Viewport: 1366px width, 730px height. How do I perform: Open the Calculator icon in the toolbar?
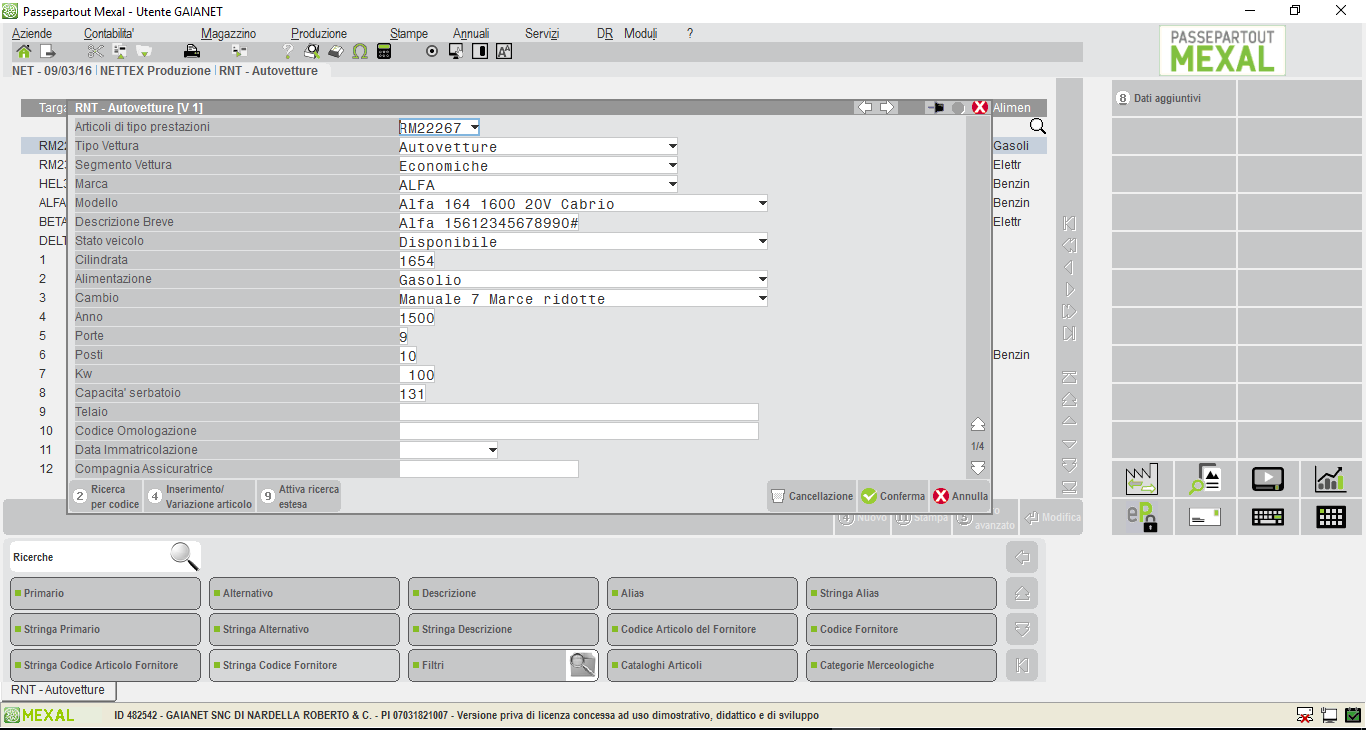(384, 51)
